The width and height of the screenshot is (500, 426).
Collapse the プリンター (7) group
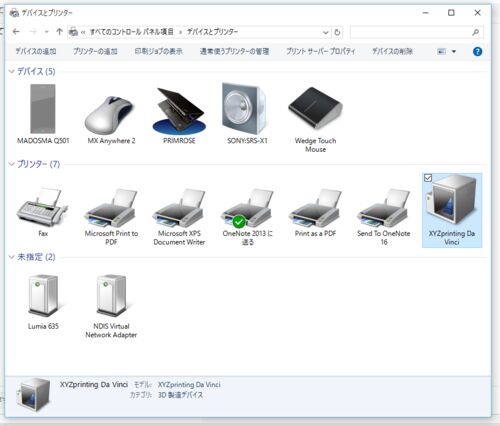click(x=12, y=164)
